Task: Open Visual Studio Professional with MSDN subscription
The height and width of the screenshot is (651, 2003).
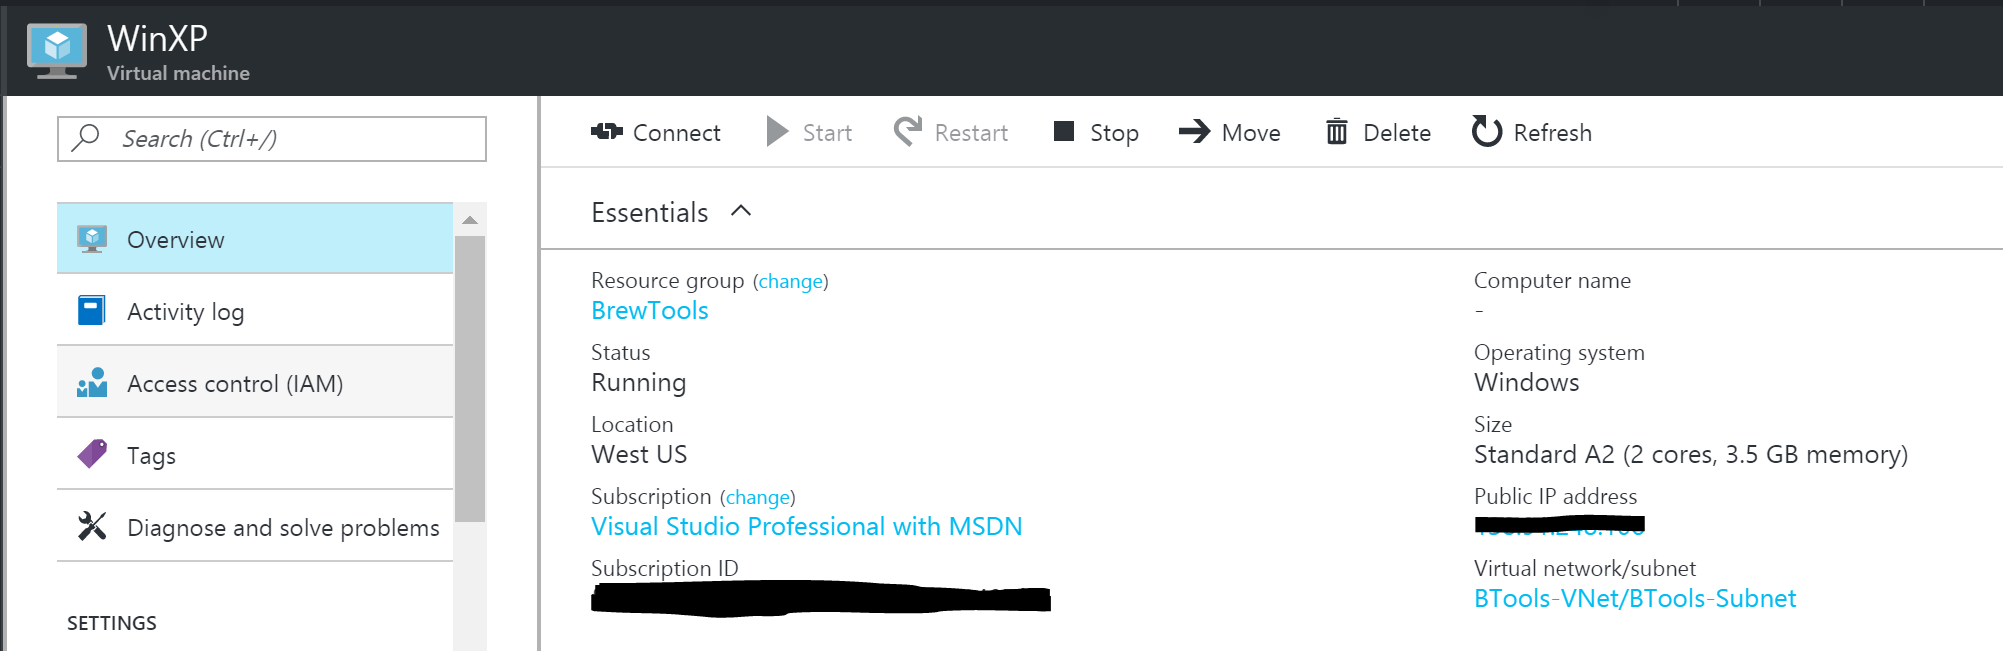Action: (x=806, y=527)
